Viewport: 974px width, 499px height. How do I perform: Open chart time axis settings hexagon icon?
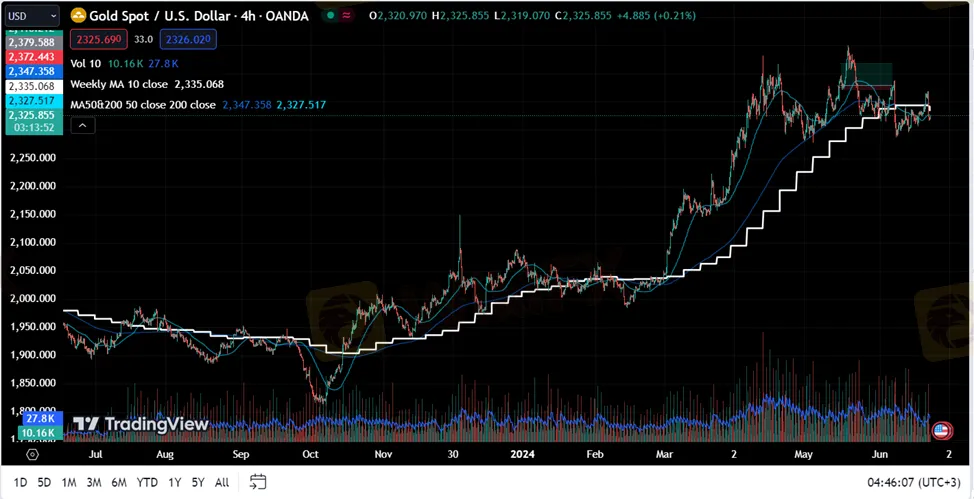click(x=33, y=454)
